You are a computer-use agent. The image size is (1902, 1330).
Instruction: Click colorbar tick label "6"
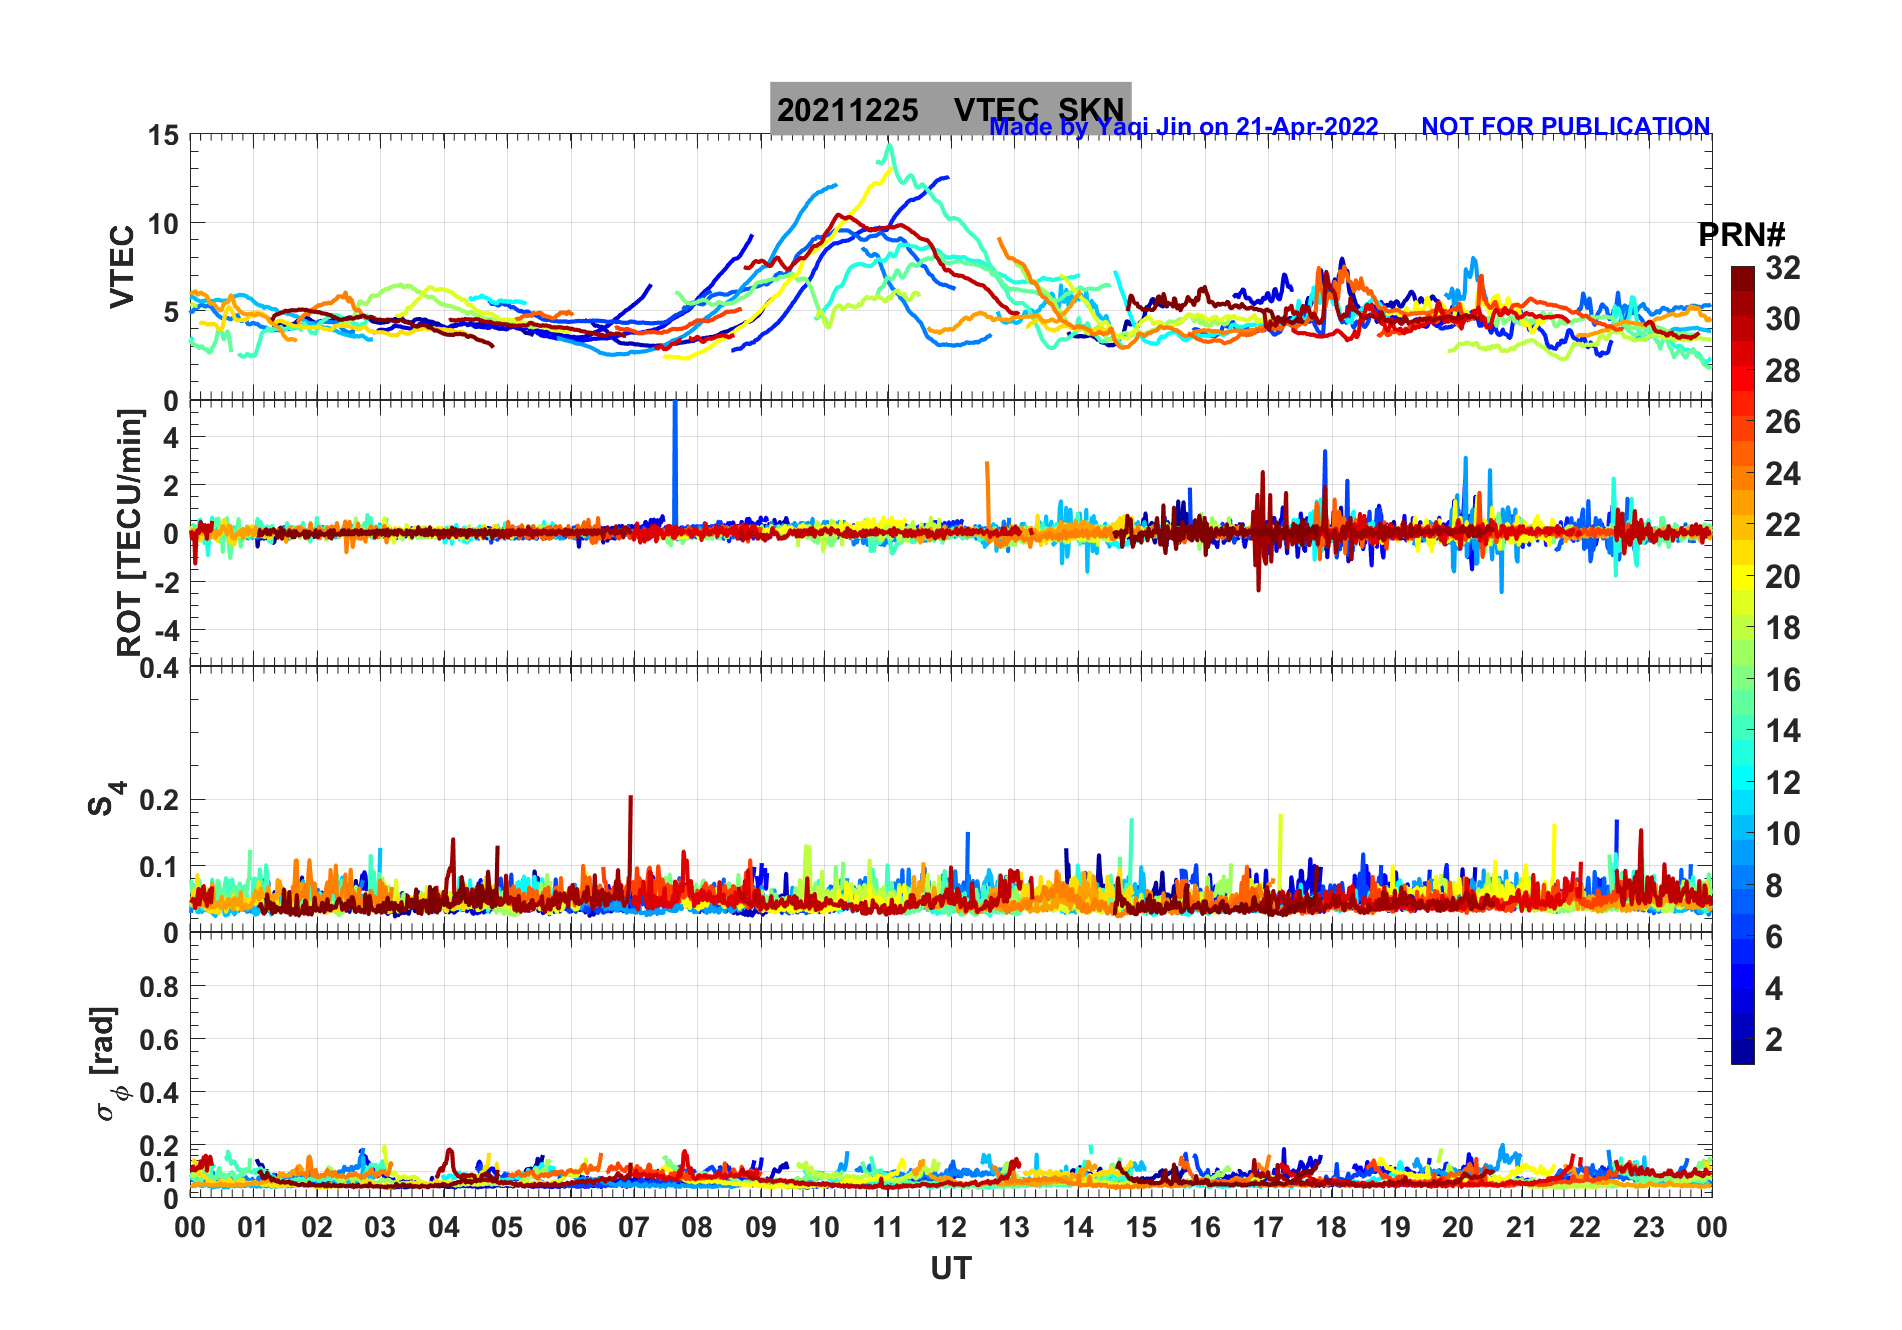click(x=1774, y=937)
